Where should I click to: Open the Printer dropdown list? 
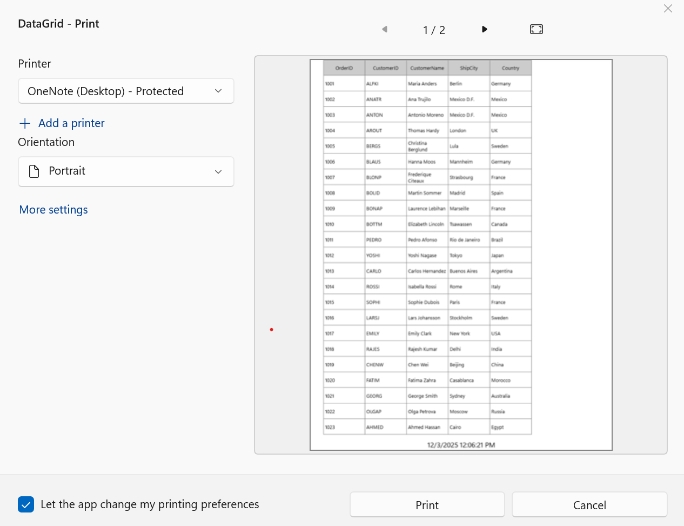[126, 91]
